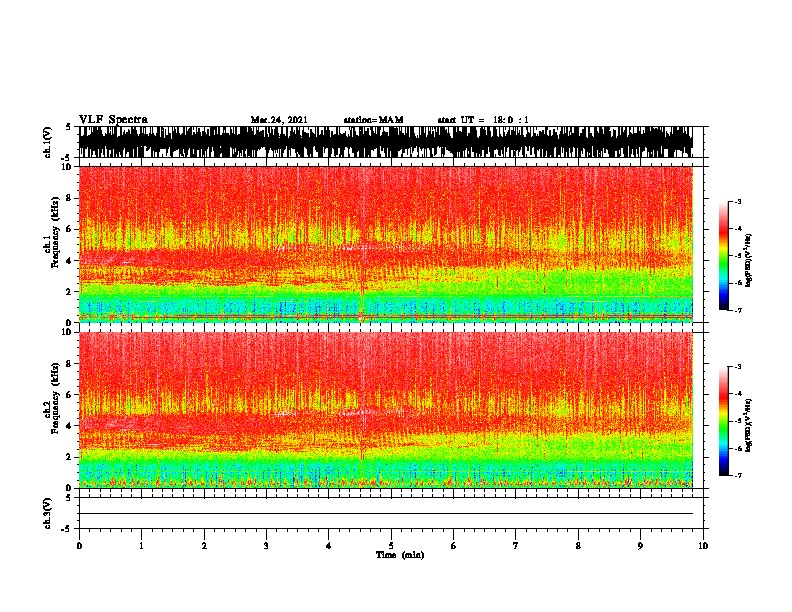This screenshot has height=612, width=792.
Task: Click time axis tick label '6'
Action: [x=454, y=546]
